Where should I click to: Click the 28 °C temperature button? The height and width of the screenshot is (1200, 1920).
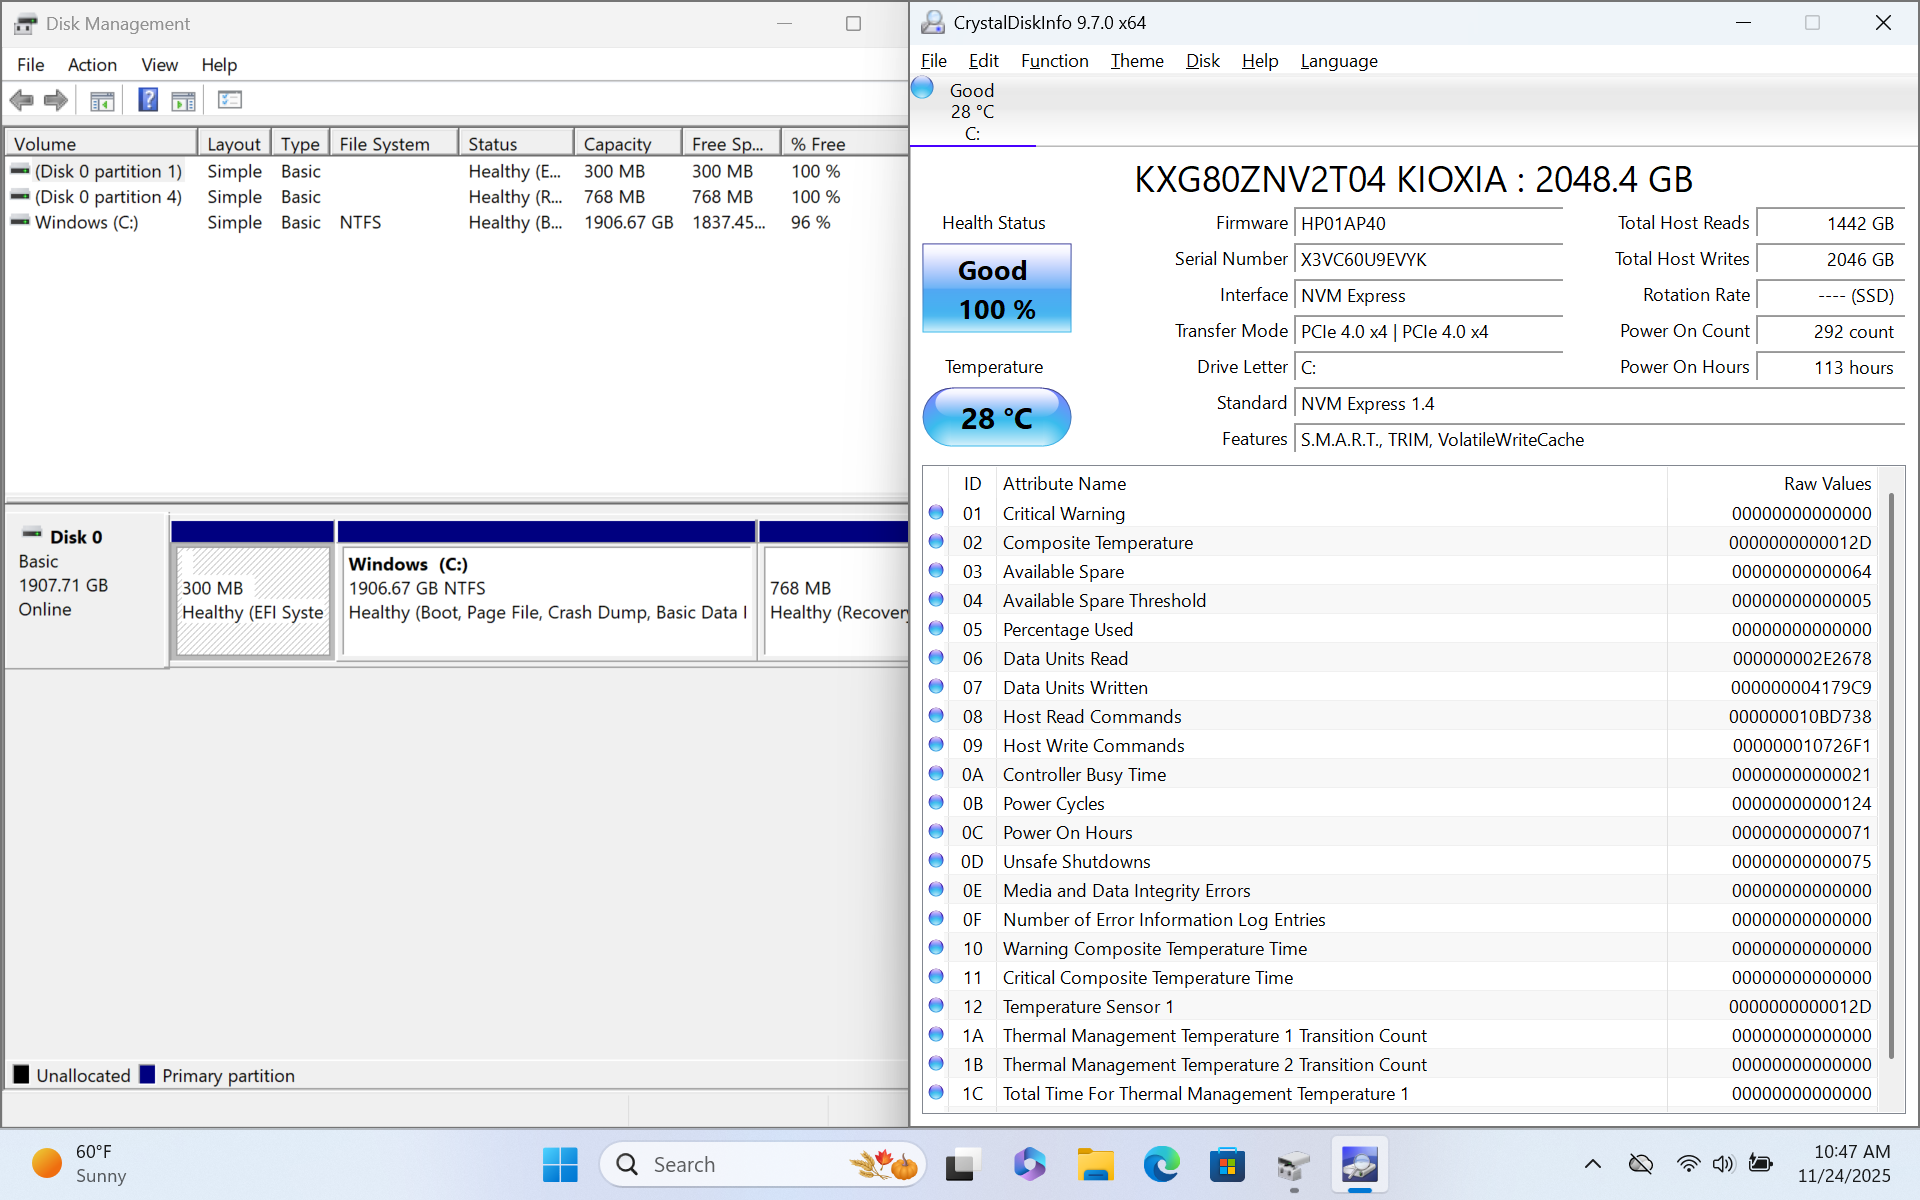(996, 418)
